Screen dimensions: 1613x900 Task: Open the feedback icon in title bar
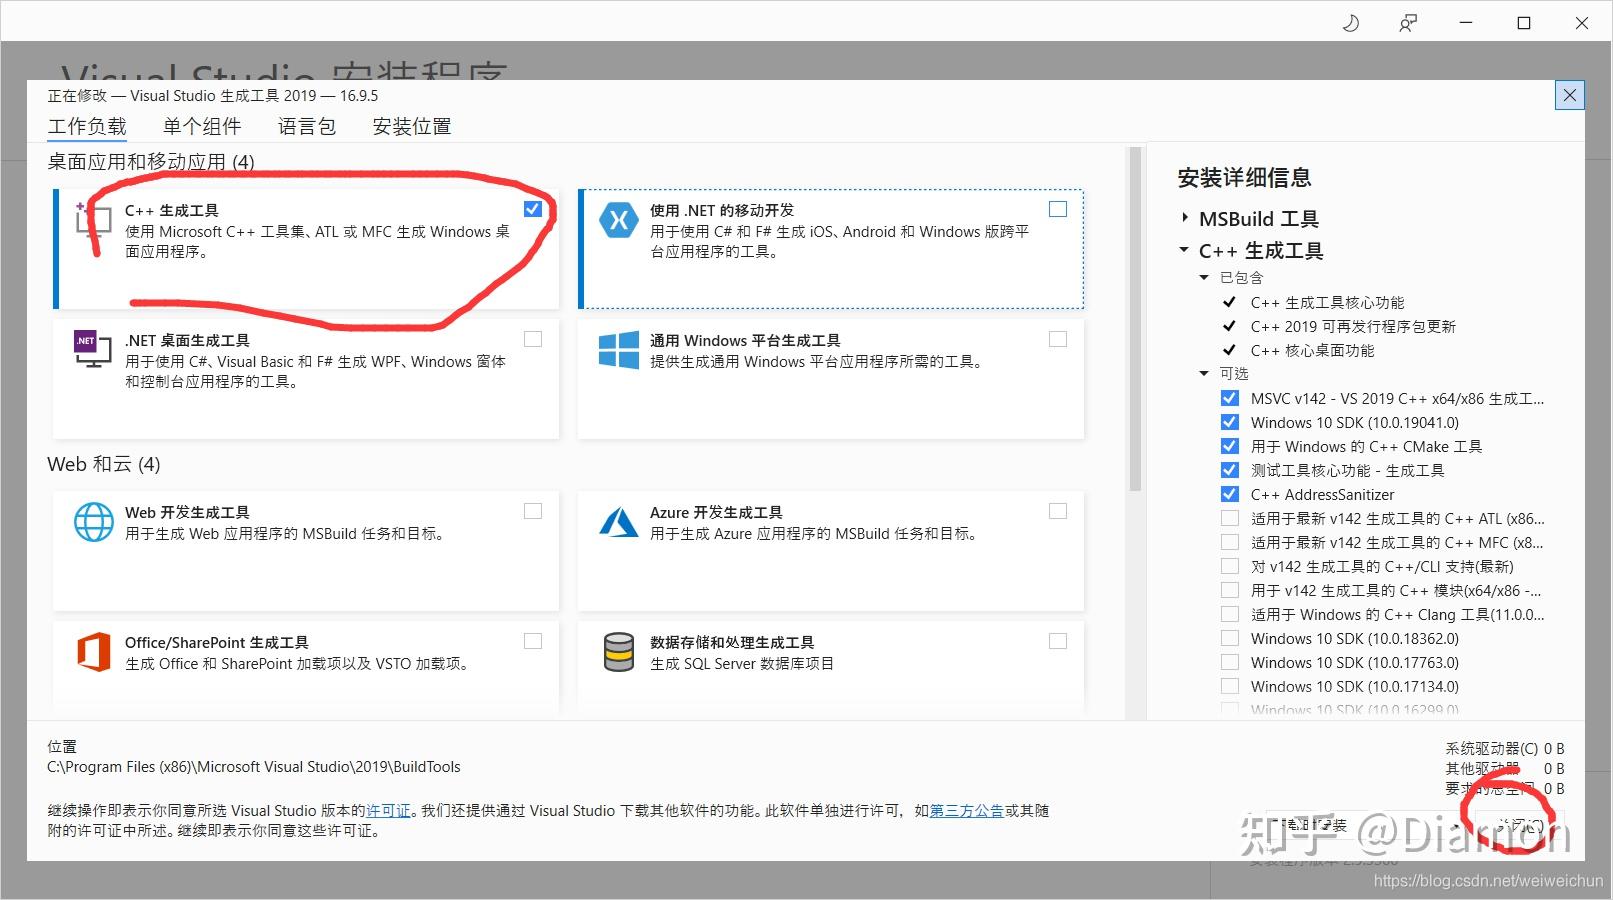tap(1408, 23)
